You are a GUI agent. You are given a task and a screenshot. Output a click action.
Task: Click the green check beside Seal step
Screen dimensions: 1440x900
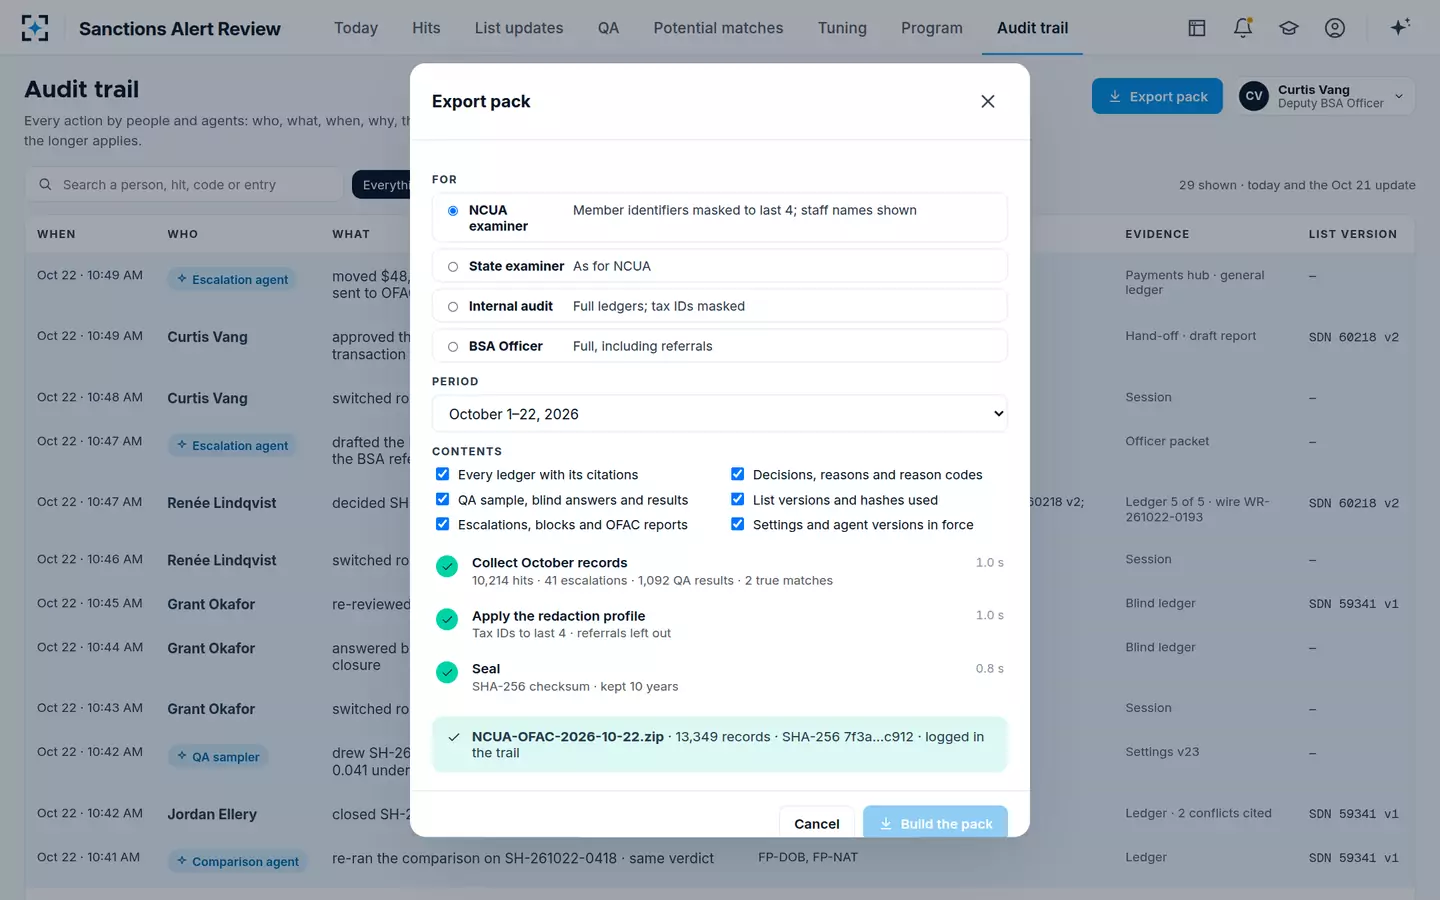pyautogui.click(x=447, y=672)
